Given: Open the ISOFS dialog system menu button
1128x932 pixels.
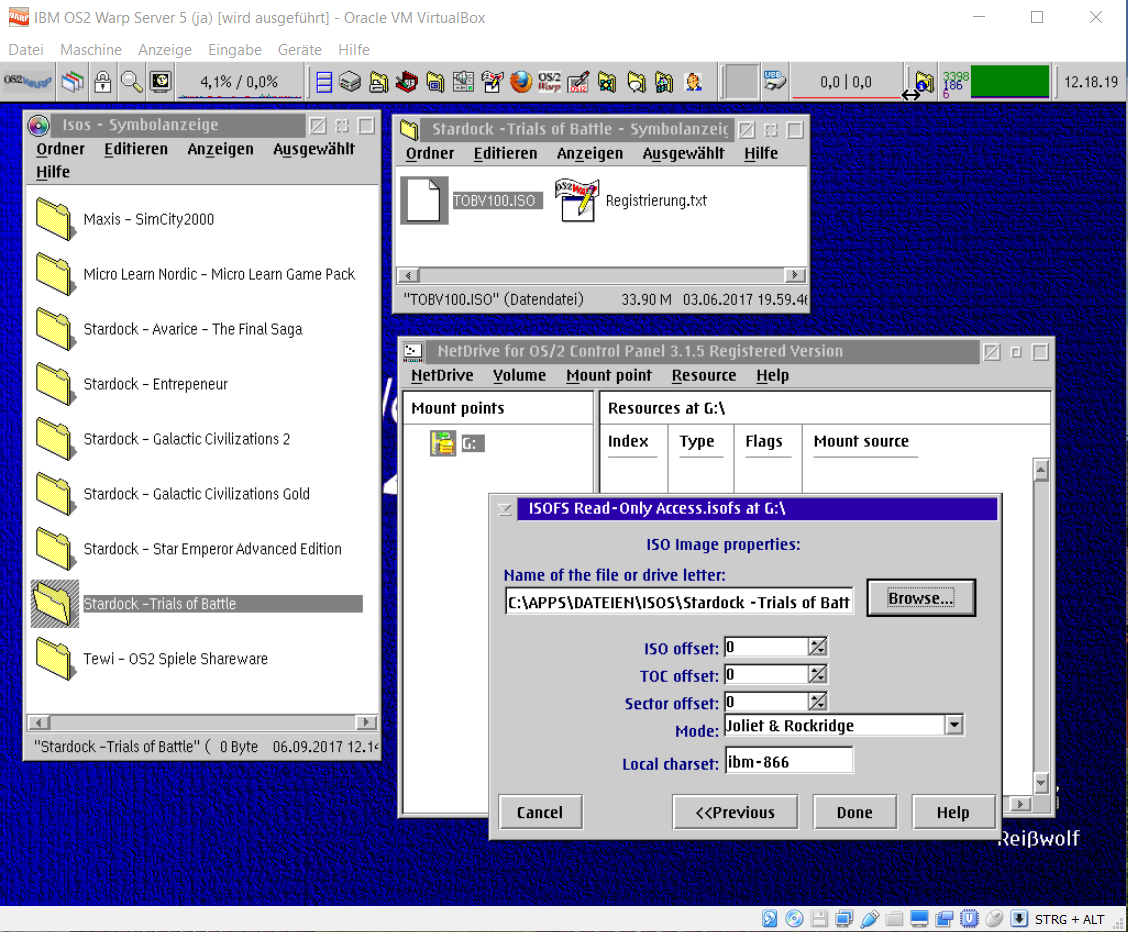Looking at the screenshot, I should coord(505,509).
